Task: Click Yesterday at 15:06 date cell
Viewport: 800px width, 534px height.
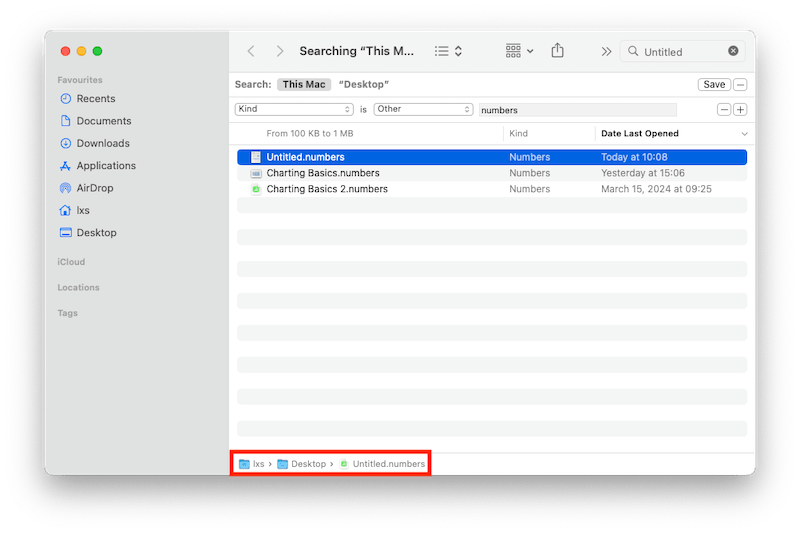Action: point(642,173)
